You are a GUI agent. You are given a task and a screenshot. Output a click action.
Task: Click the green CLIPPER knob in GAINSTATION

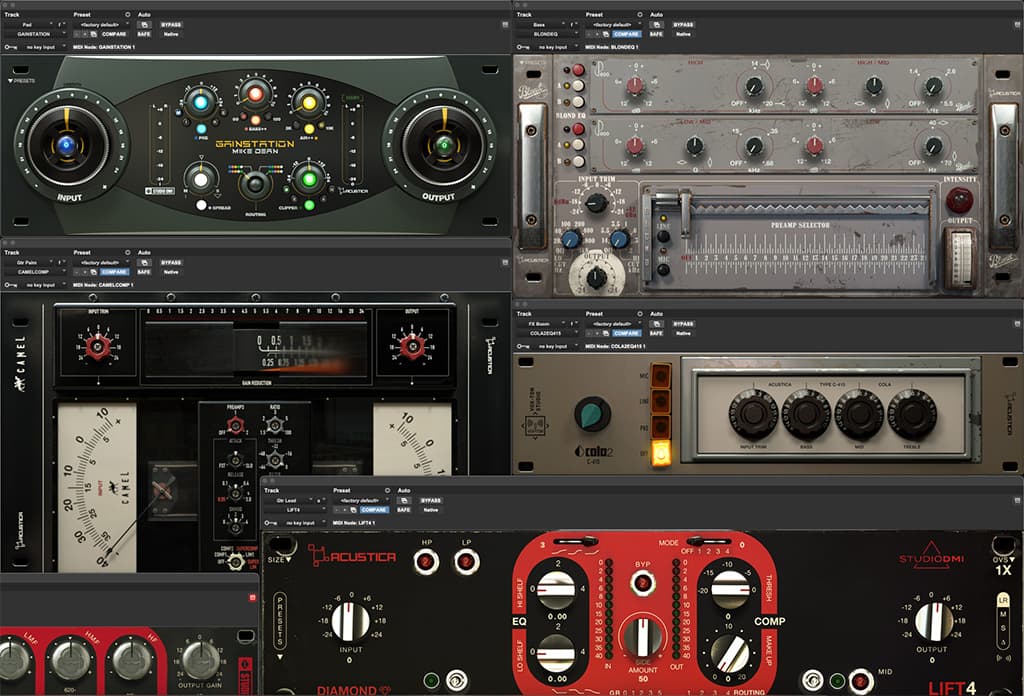(309, 179)
